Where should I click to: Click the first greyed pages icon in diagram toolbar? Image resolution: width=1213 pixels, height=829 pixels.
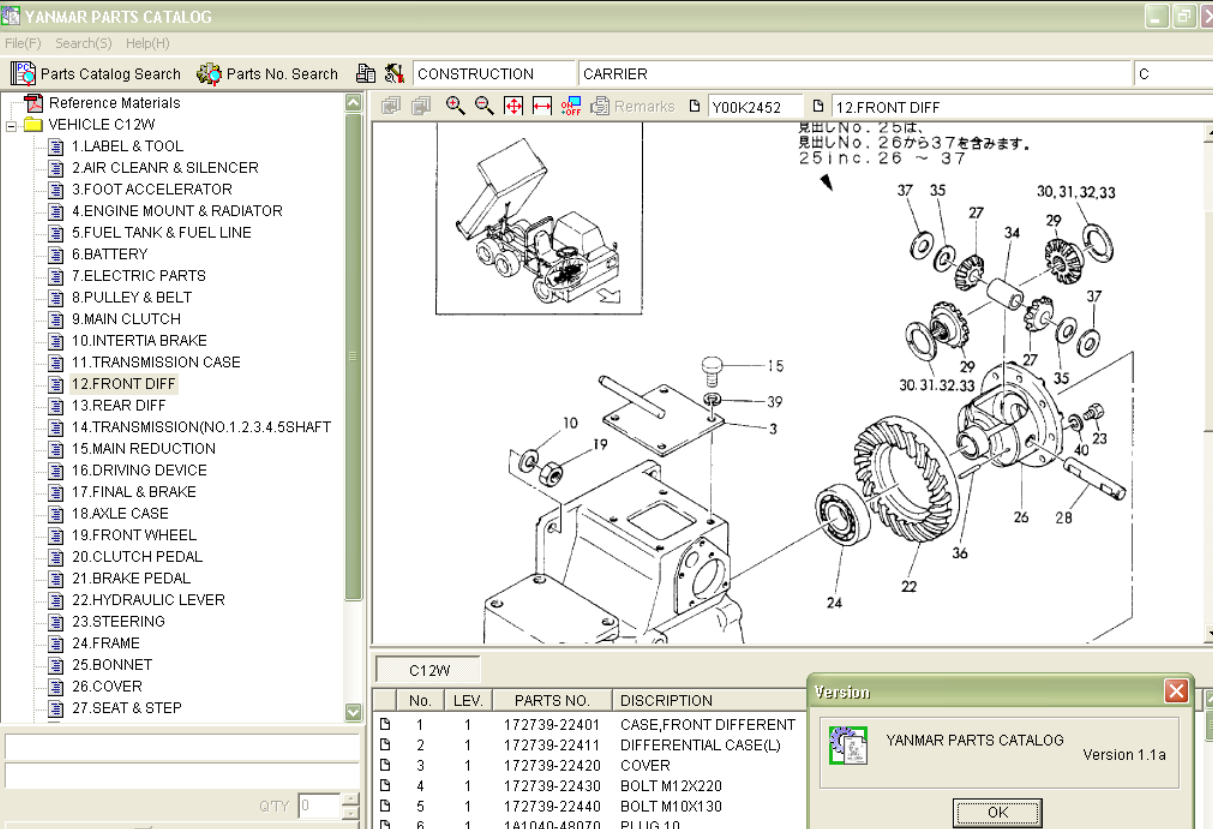[x=391, y=106]
